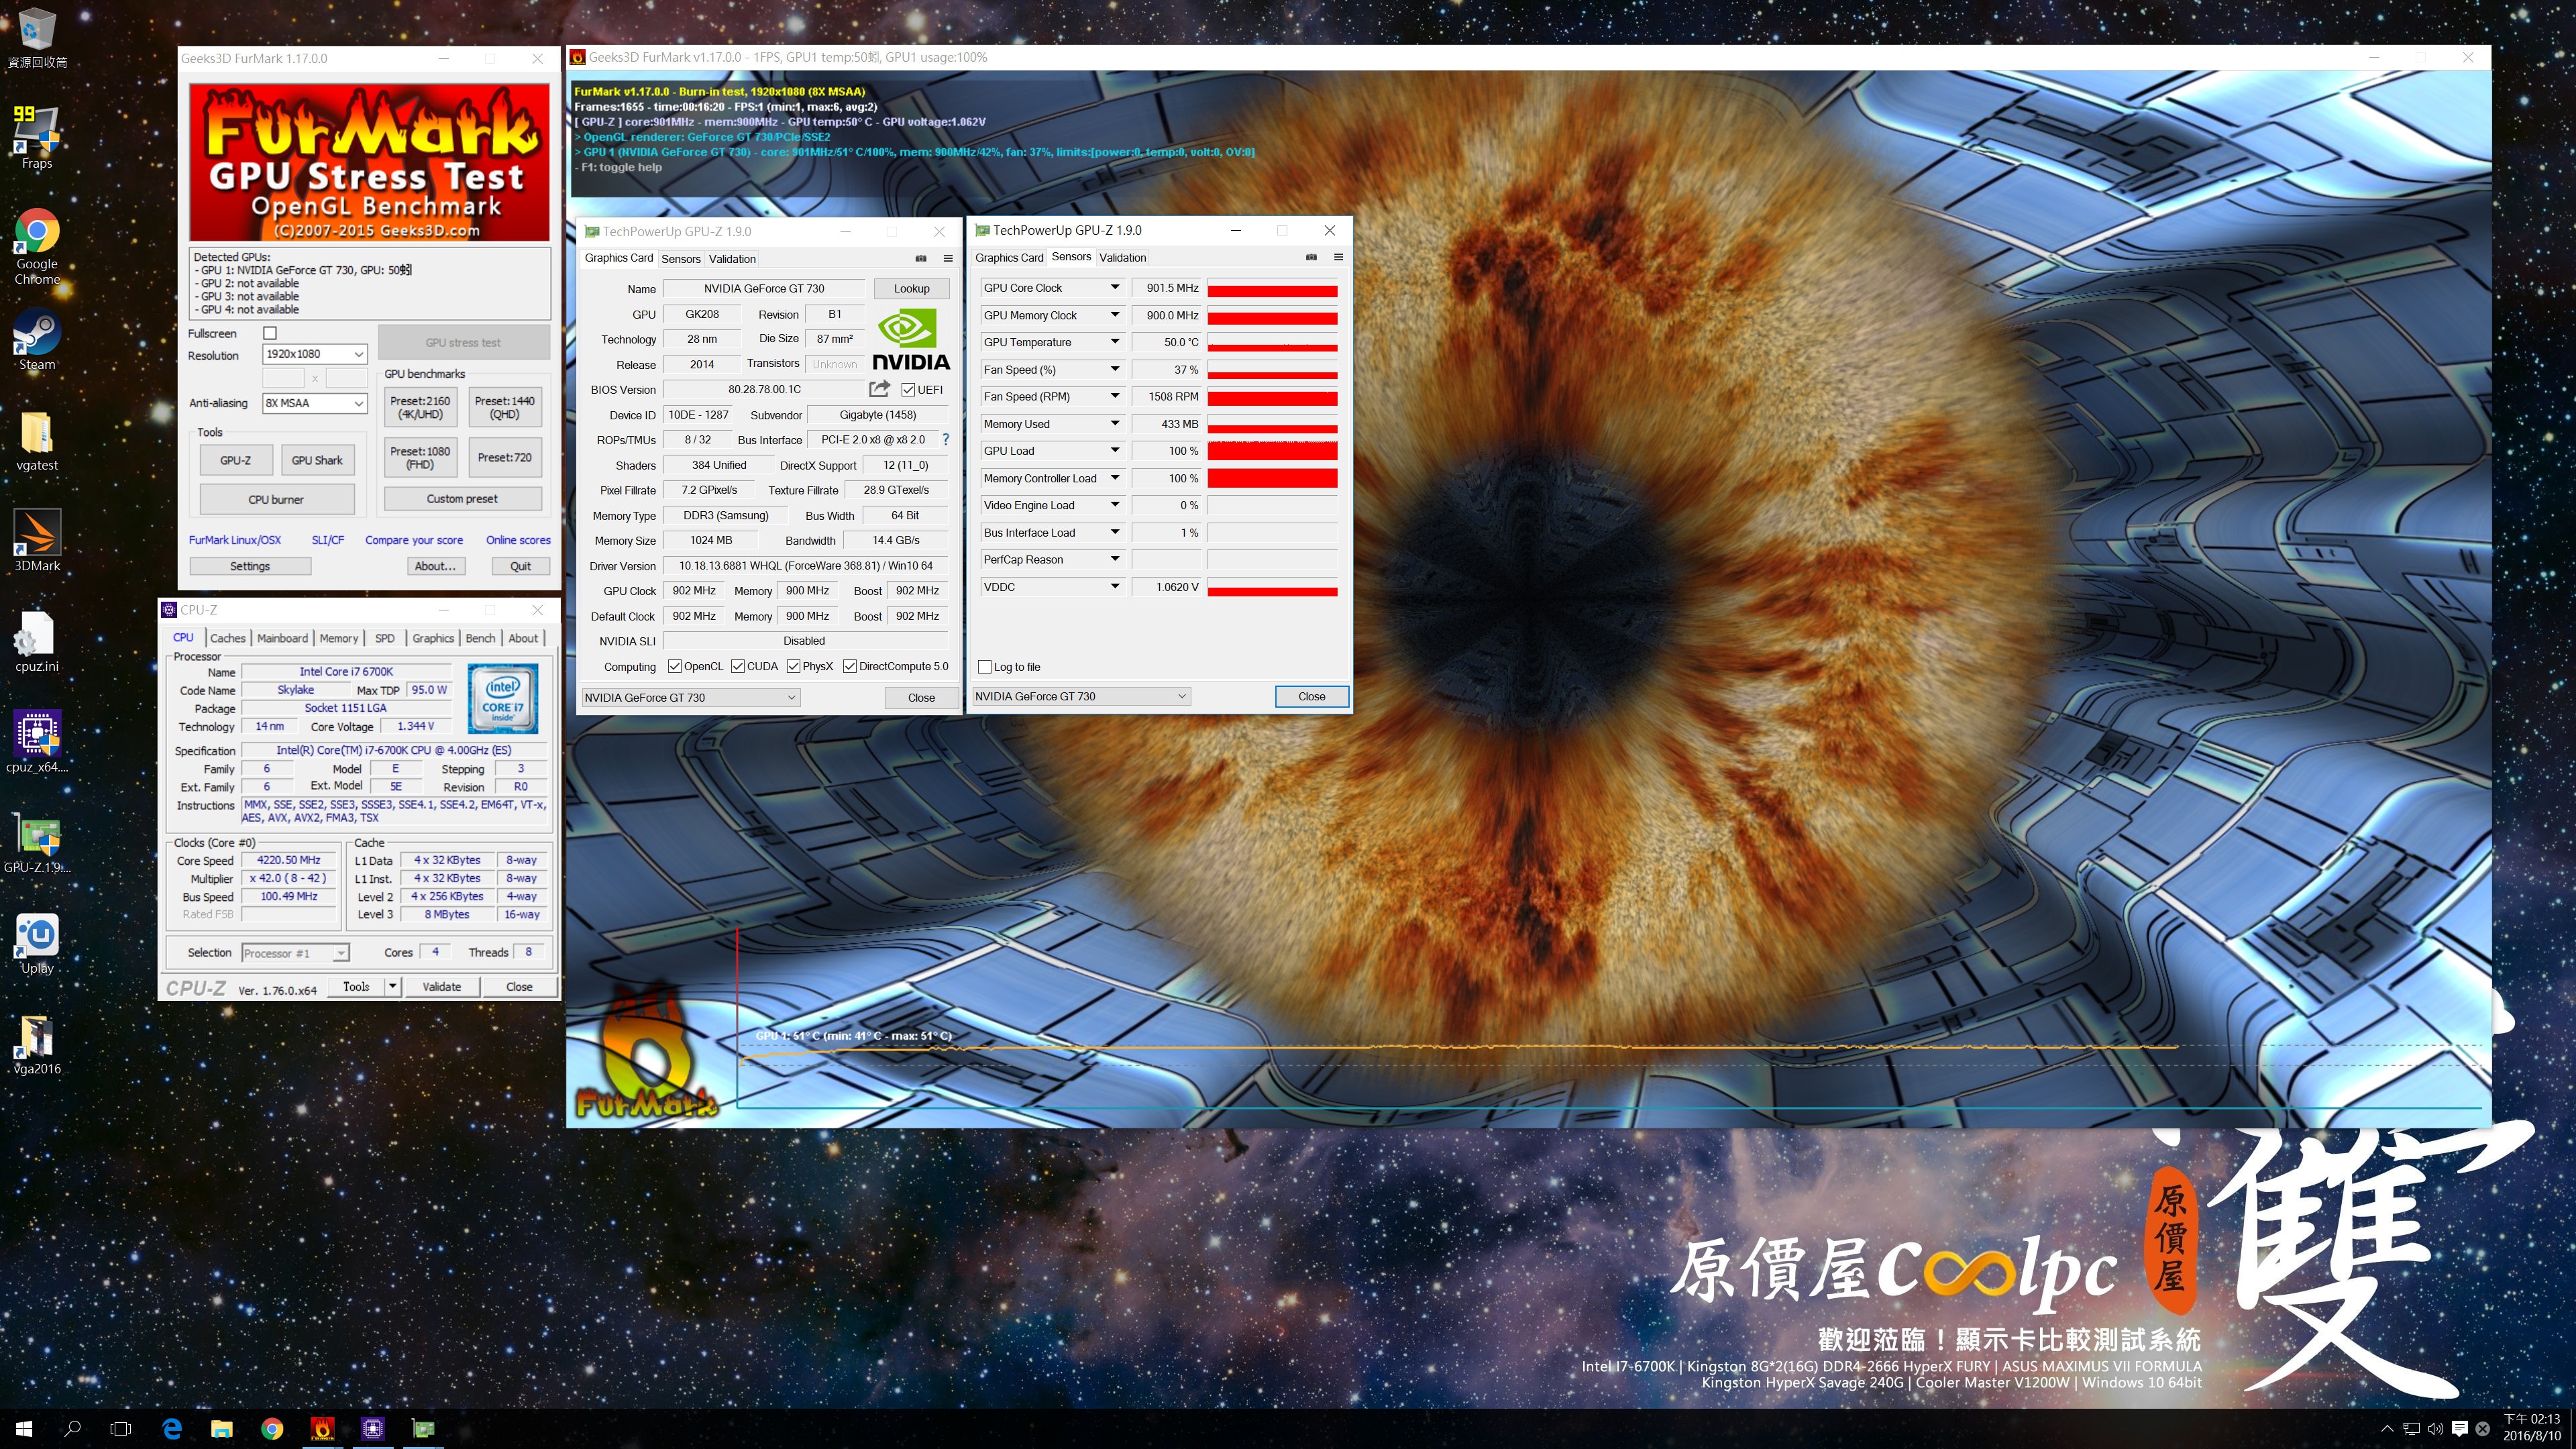Image resolution: width=2576 pixels, height=1449 pixels.
Task: Click the Custom preset button
Action: click(x=462, y=498)
